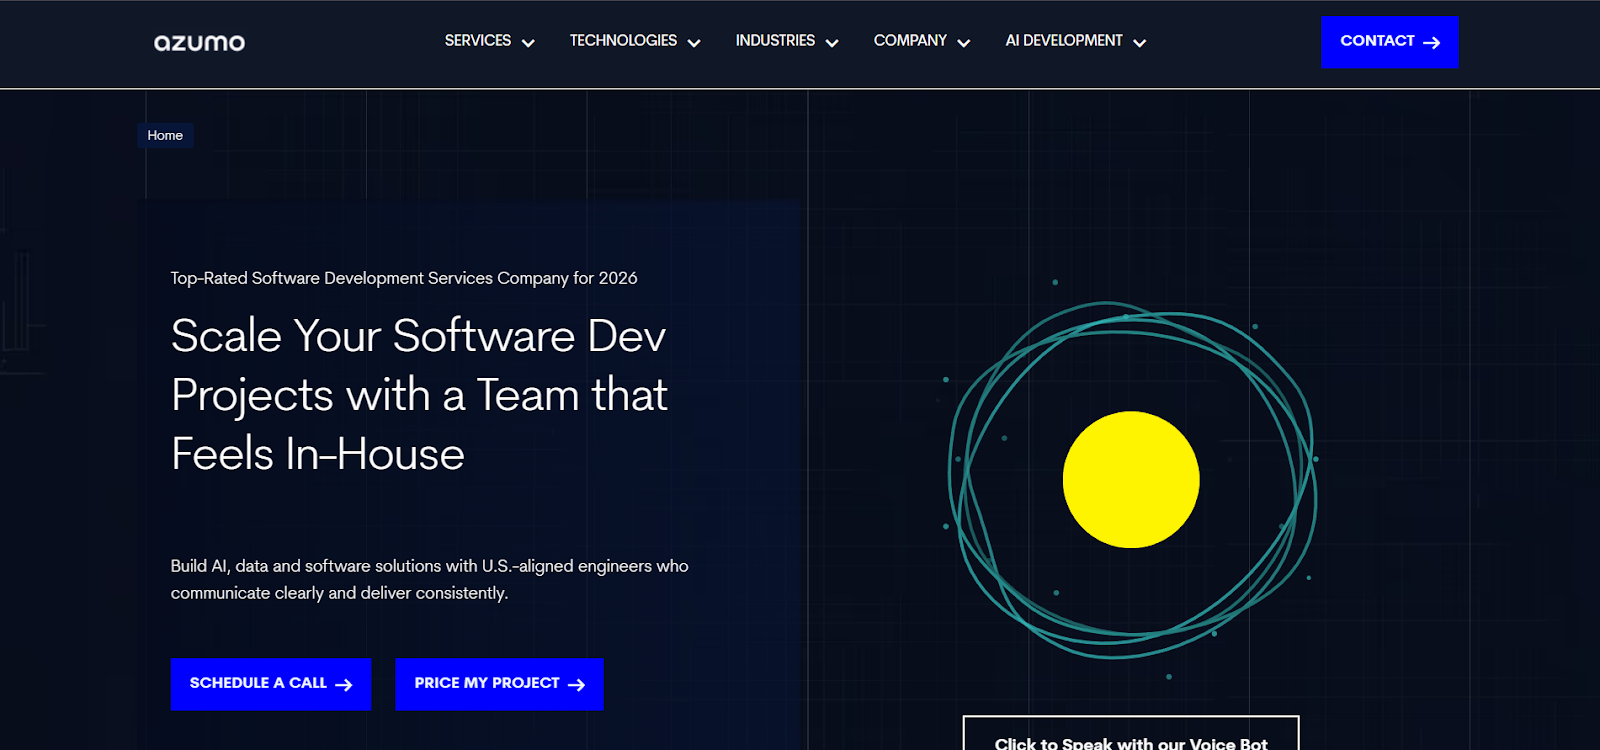
Task: Click the arrow icon in the Contact button
Action: click(1431, 42)
